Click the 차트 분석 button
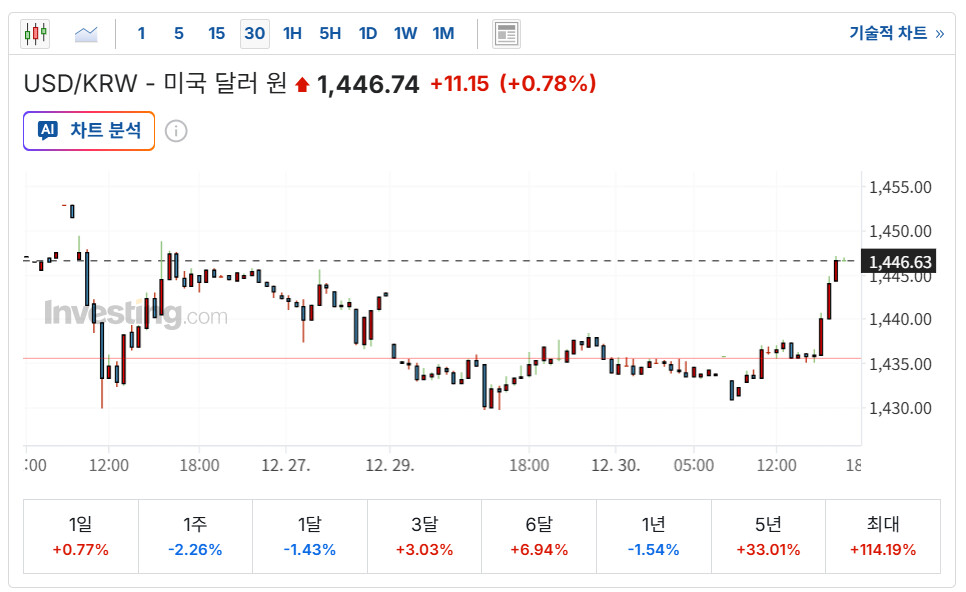This screenshot has height=592, width=966. [x=89, y=131]
